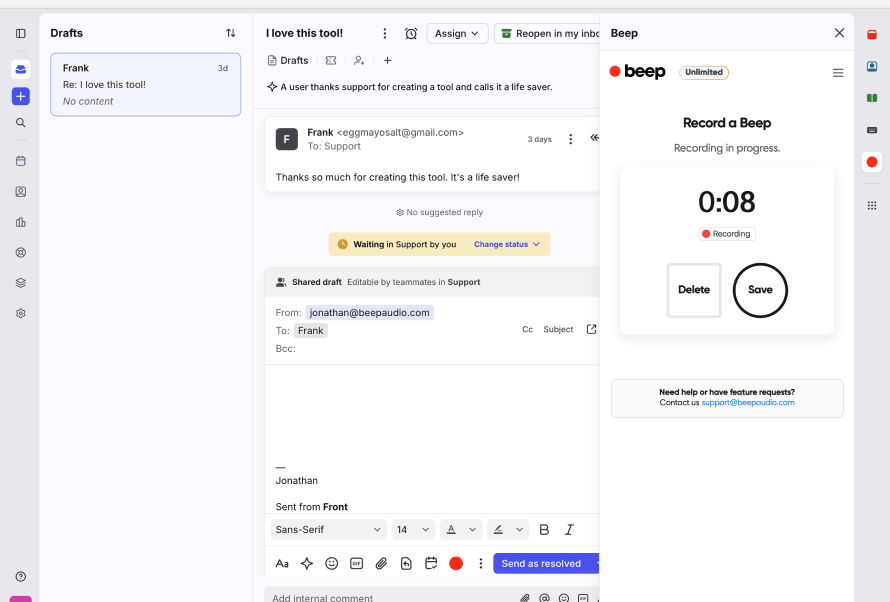Click Send as resolved
Viewport: 890px width, 602px height.
541,563
